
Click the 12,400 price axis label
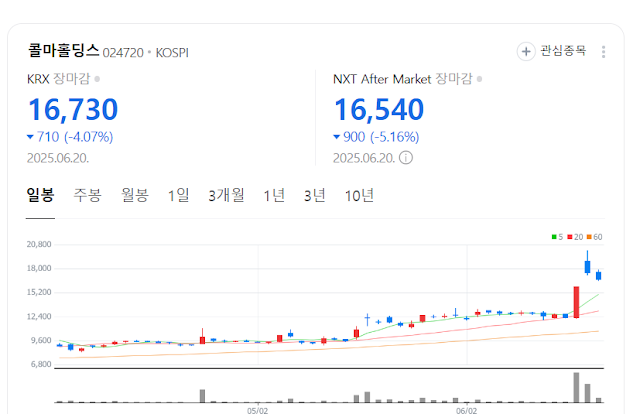(x=39, y=316)
